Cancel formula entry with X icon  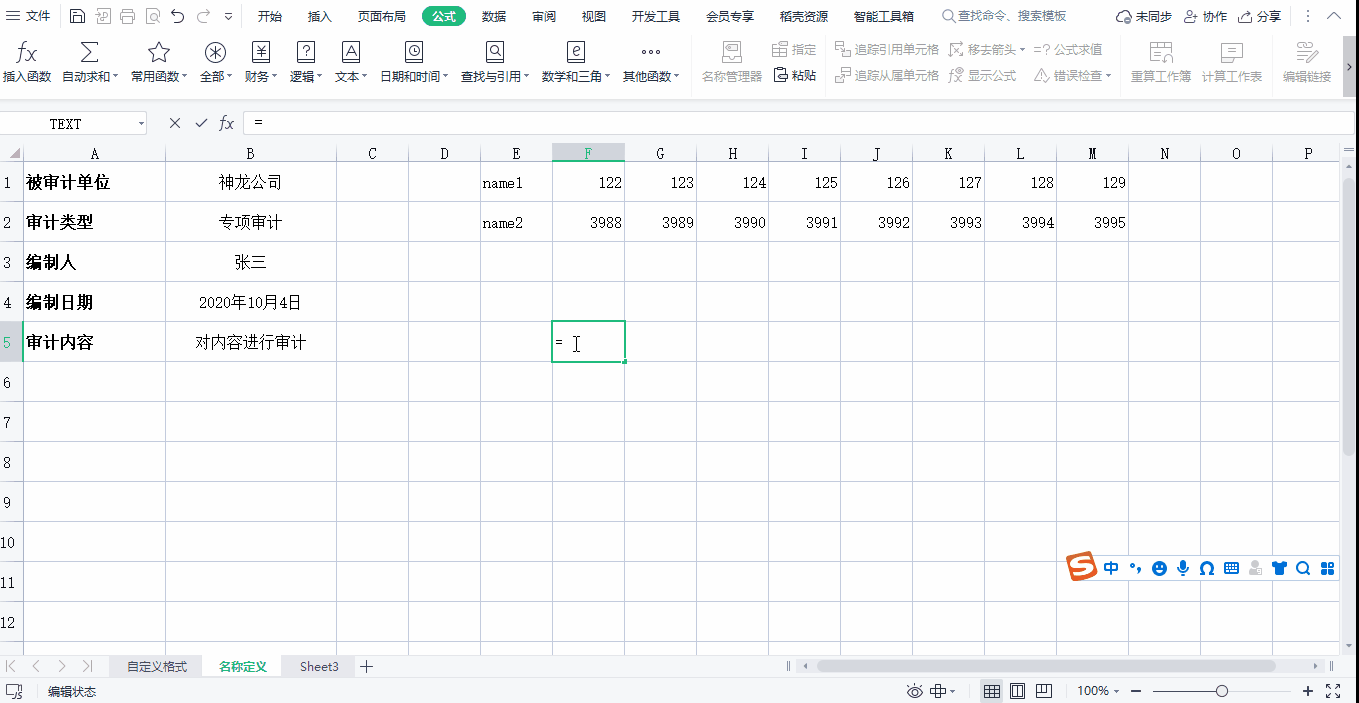coord(175,123)
